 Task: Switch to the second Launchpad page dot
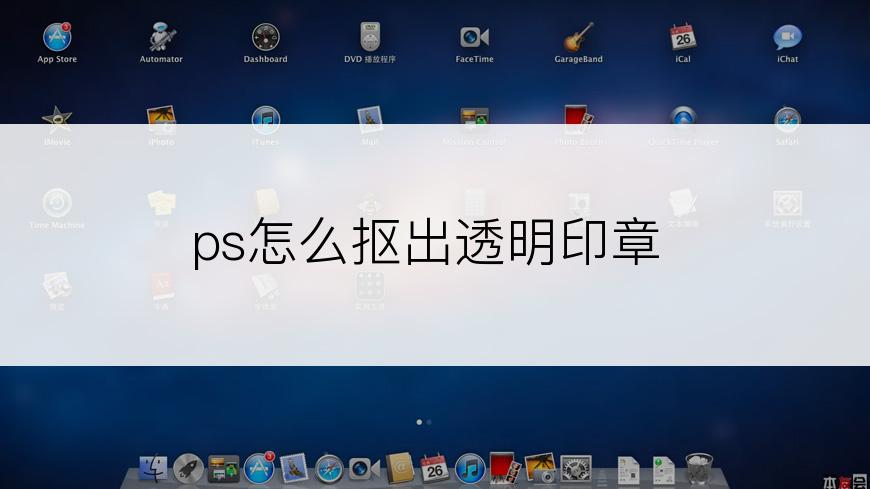coord(429,422)
